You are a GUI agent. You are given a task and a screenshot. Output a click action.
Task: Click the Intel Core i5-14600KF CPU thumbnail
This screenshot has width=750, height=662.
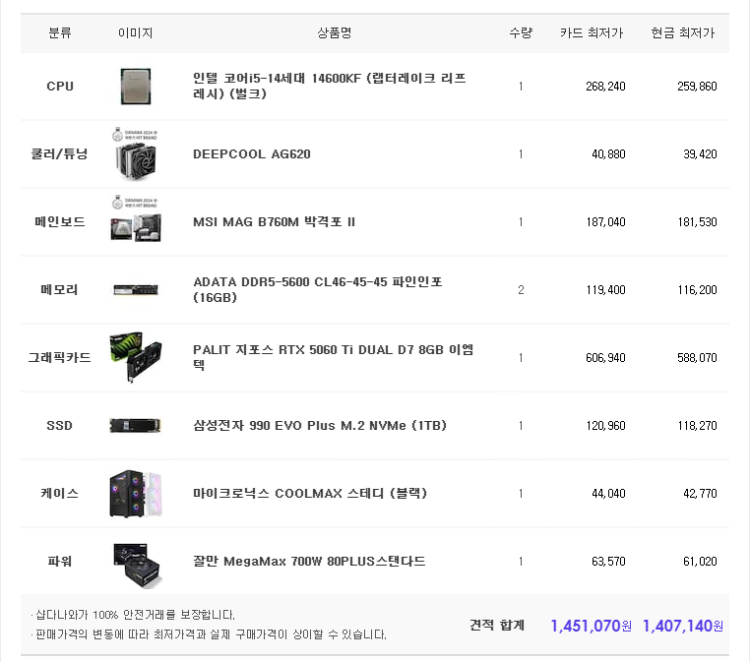[135, 86]
